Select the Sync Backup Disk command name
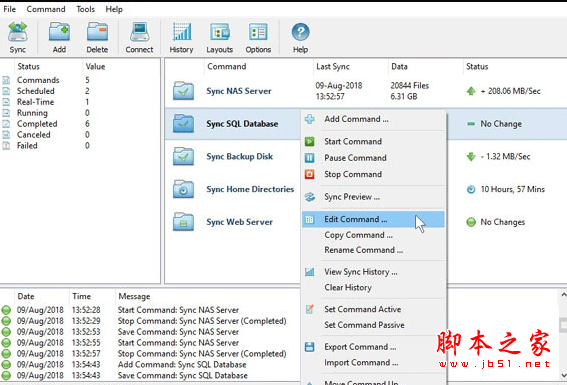Viewport: 567px width, 385px height. pos(239,157)
